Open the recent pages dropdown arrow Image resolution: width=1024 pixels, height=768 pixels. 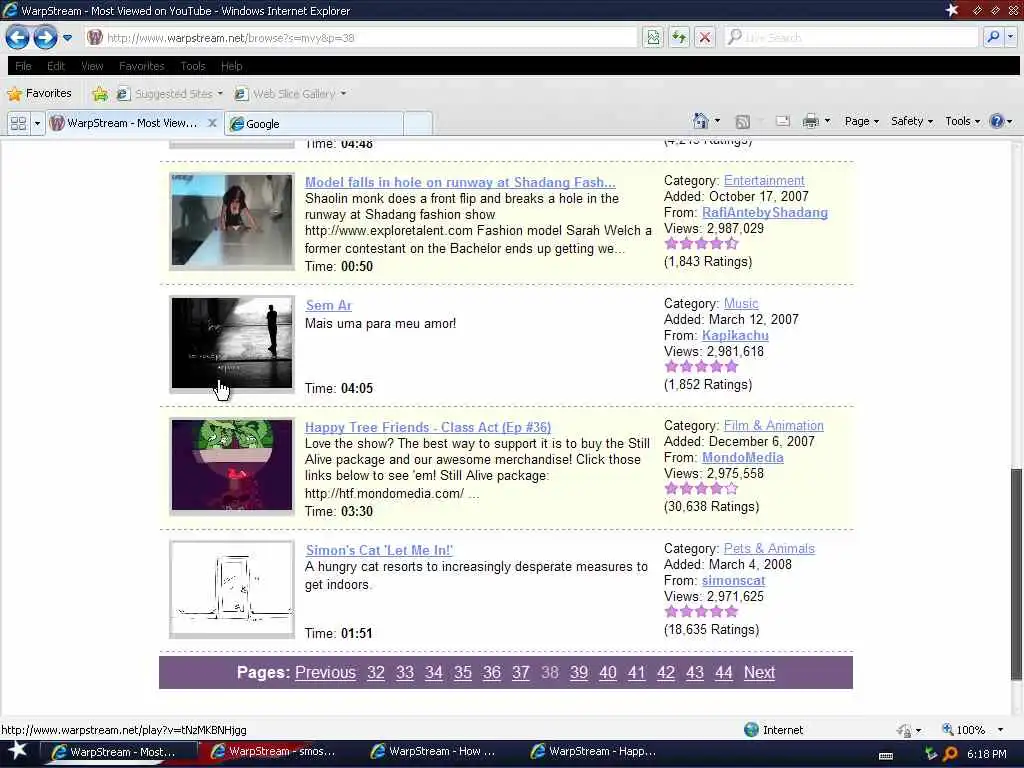[x=67, y=38]
